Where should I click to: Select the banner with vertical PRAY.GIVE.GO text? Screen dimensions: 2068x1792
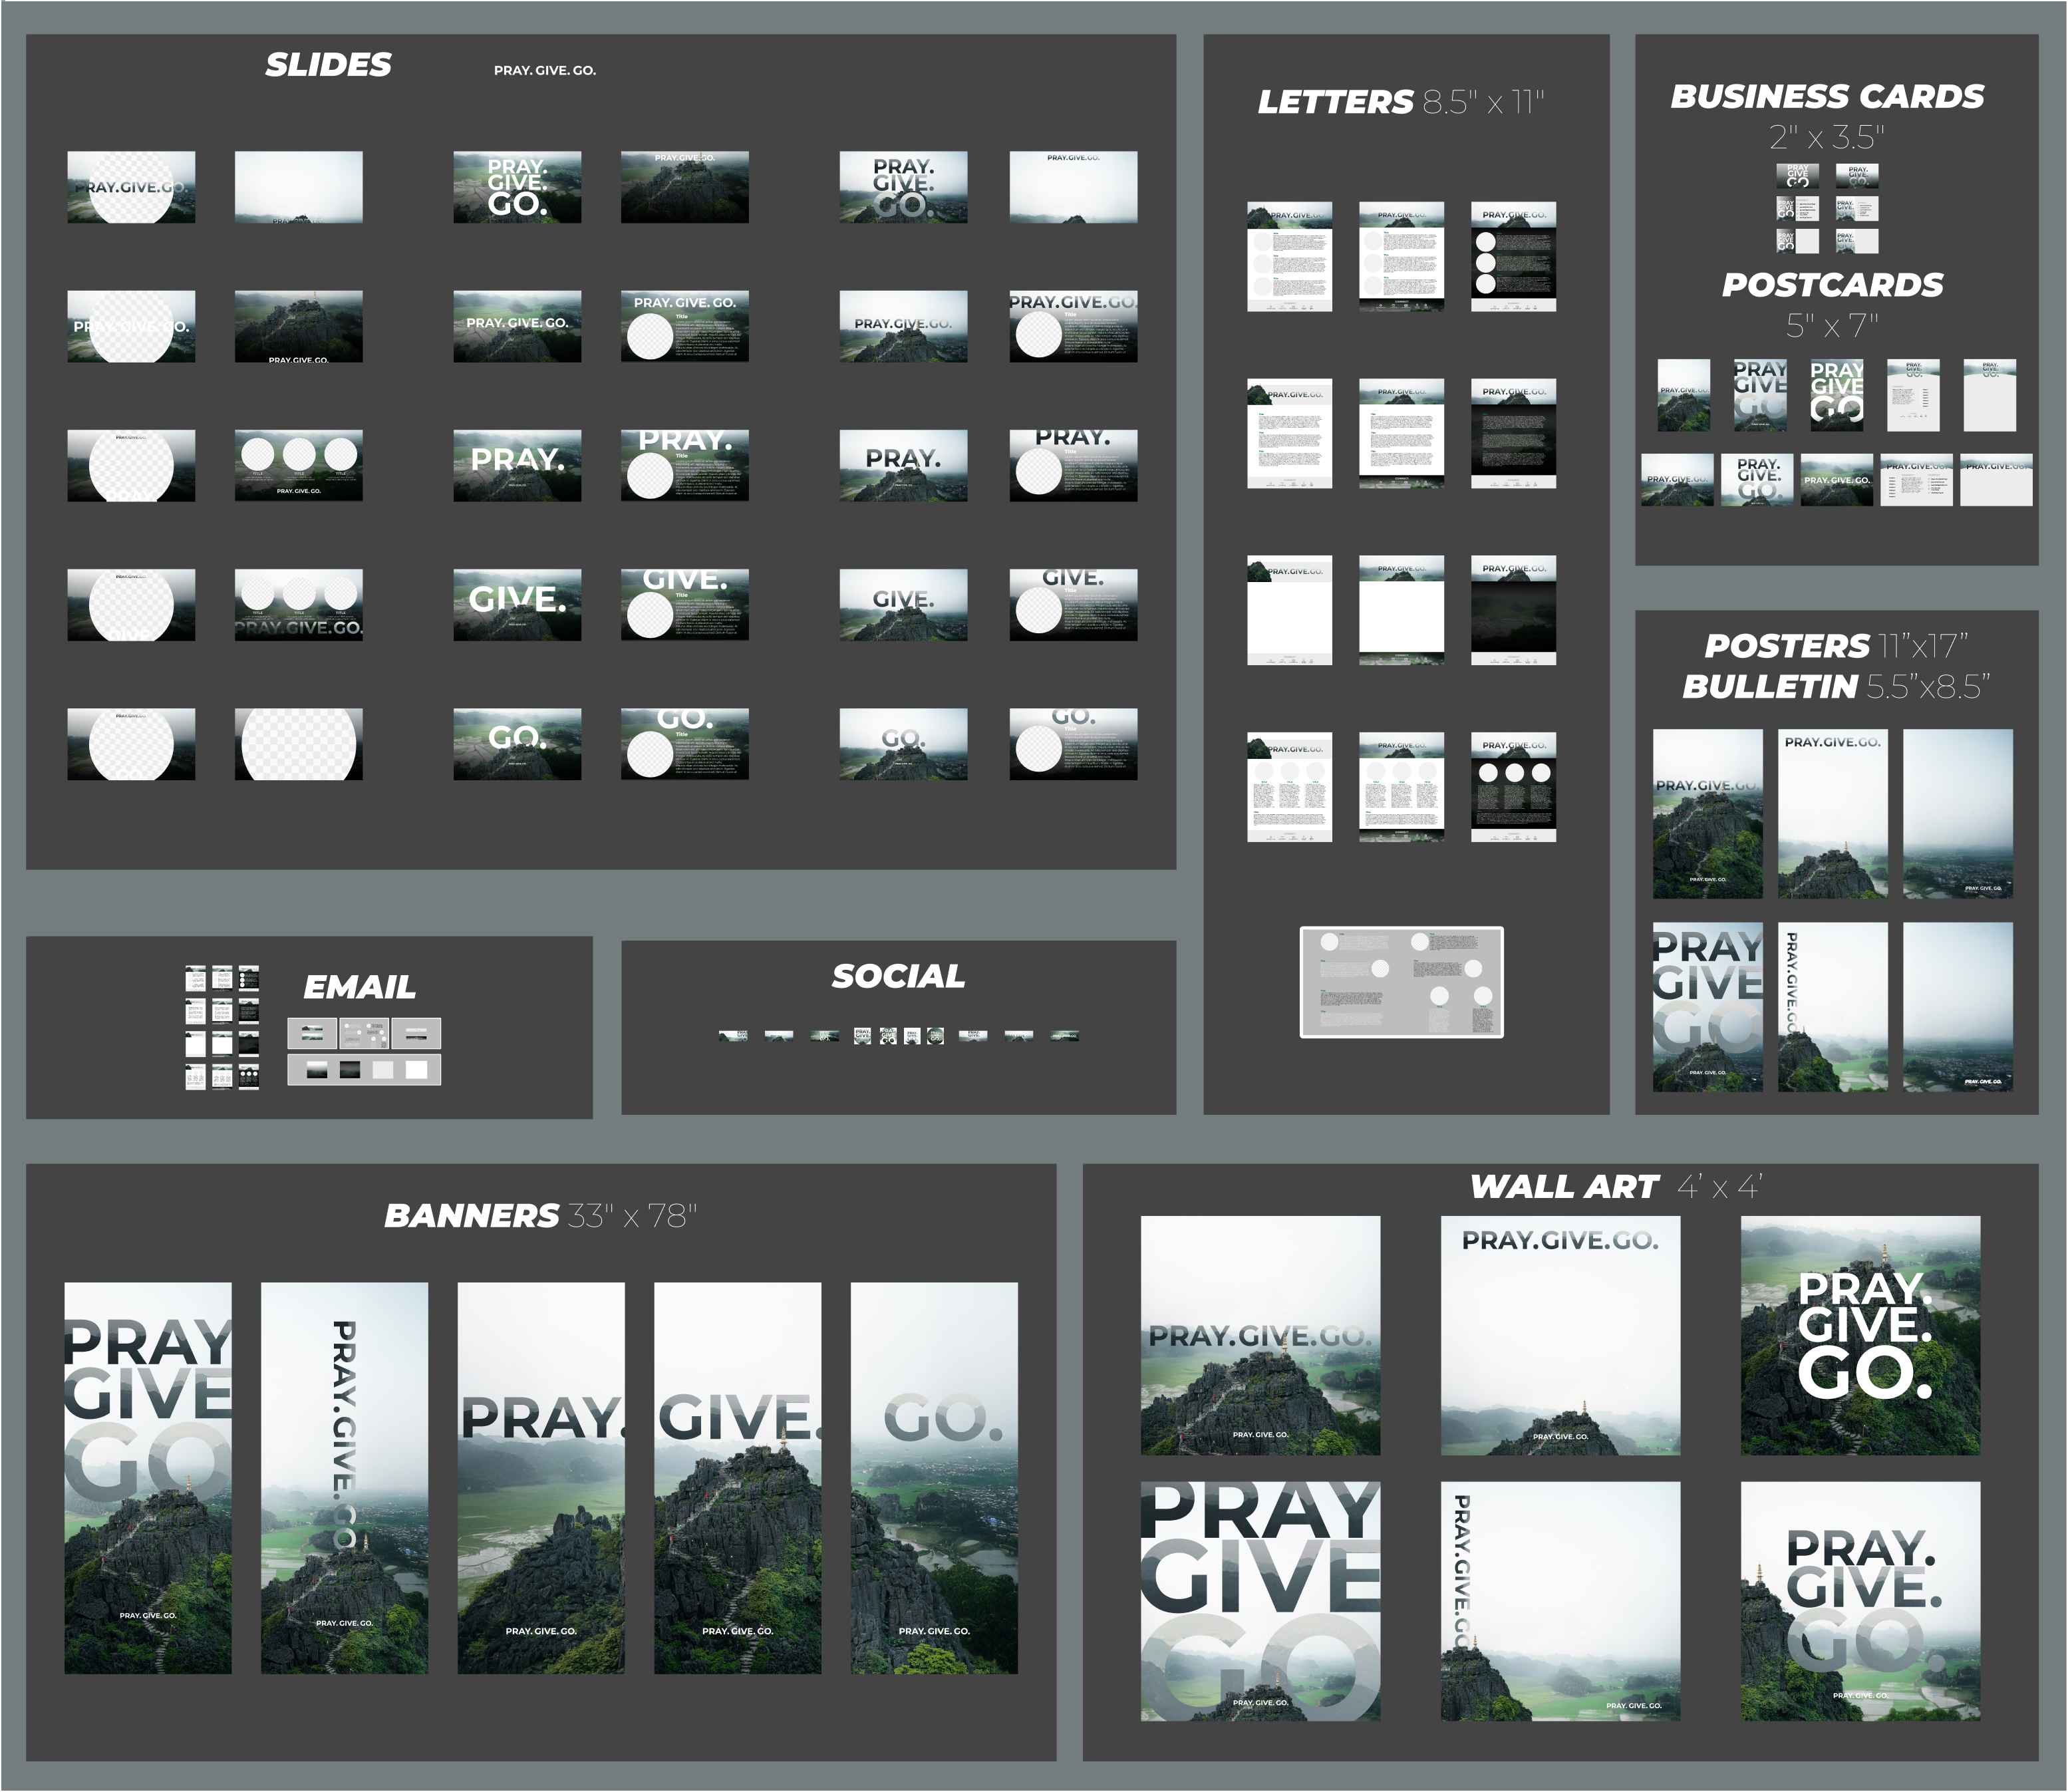(x=344, y=1477)
